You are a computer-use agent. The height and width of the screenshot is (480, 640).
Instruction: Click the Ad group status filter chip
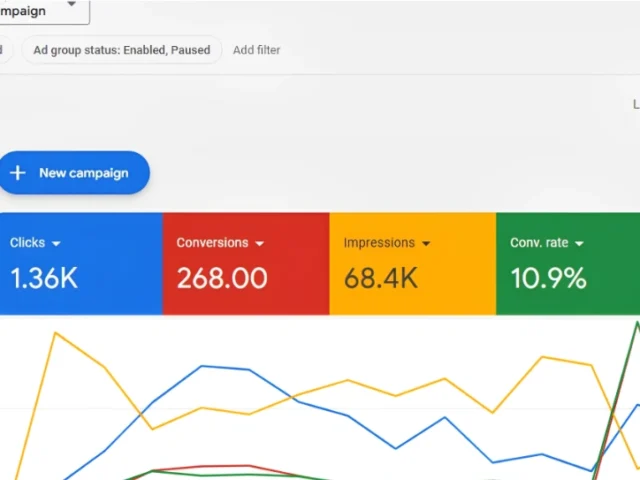(122, 50)
